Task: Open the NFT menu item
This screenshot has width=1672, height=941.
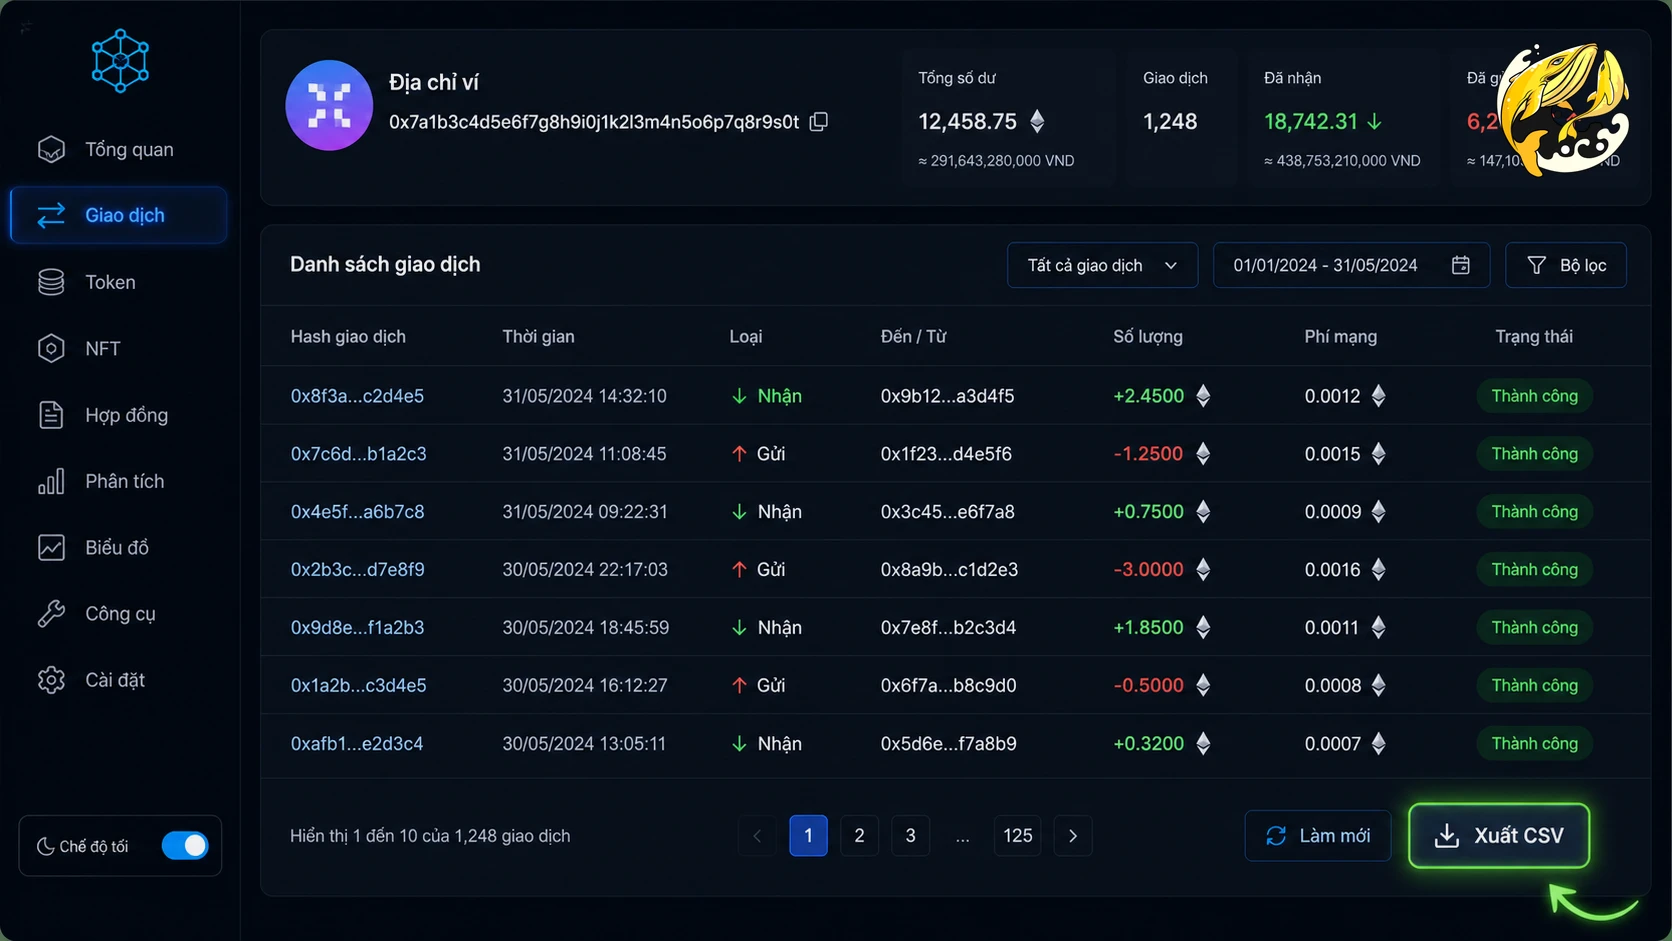Action: point(119,348)
